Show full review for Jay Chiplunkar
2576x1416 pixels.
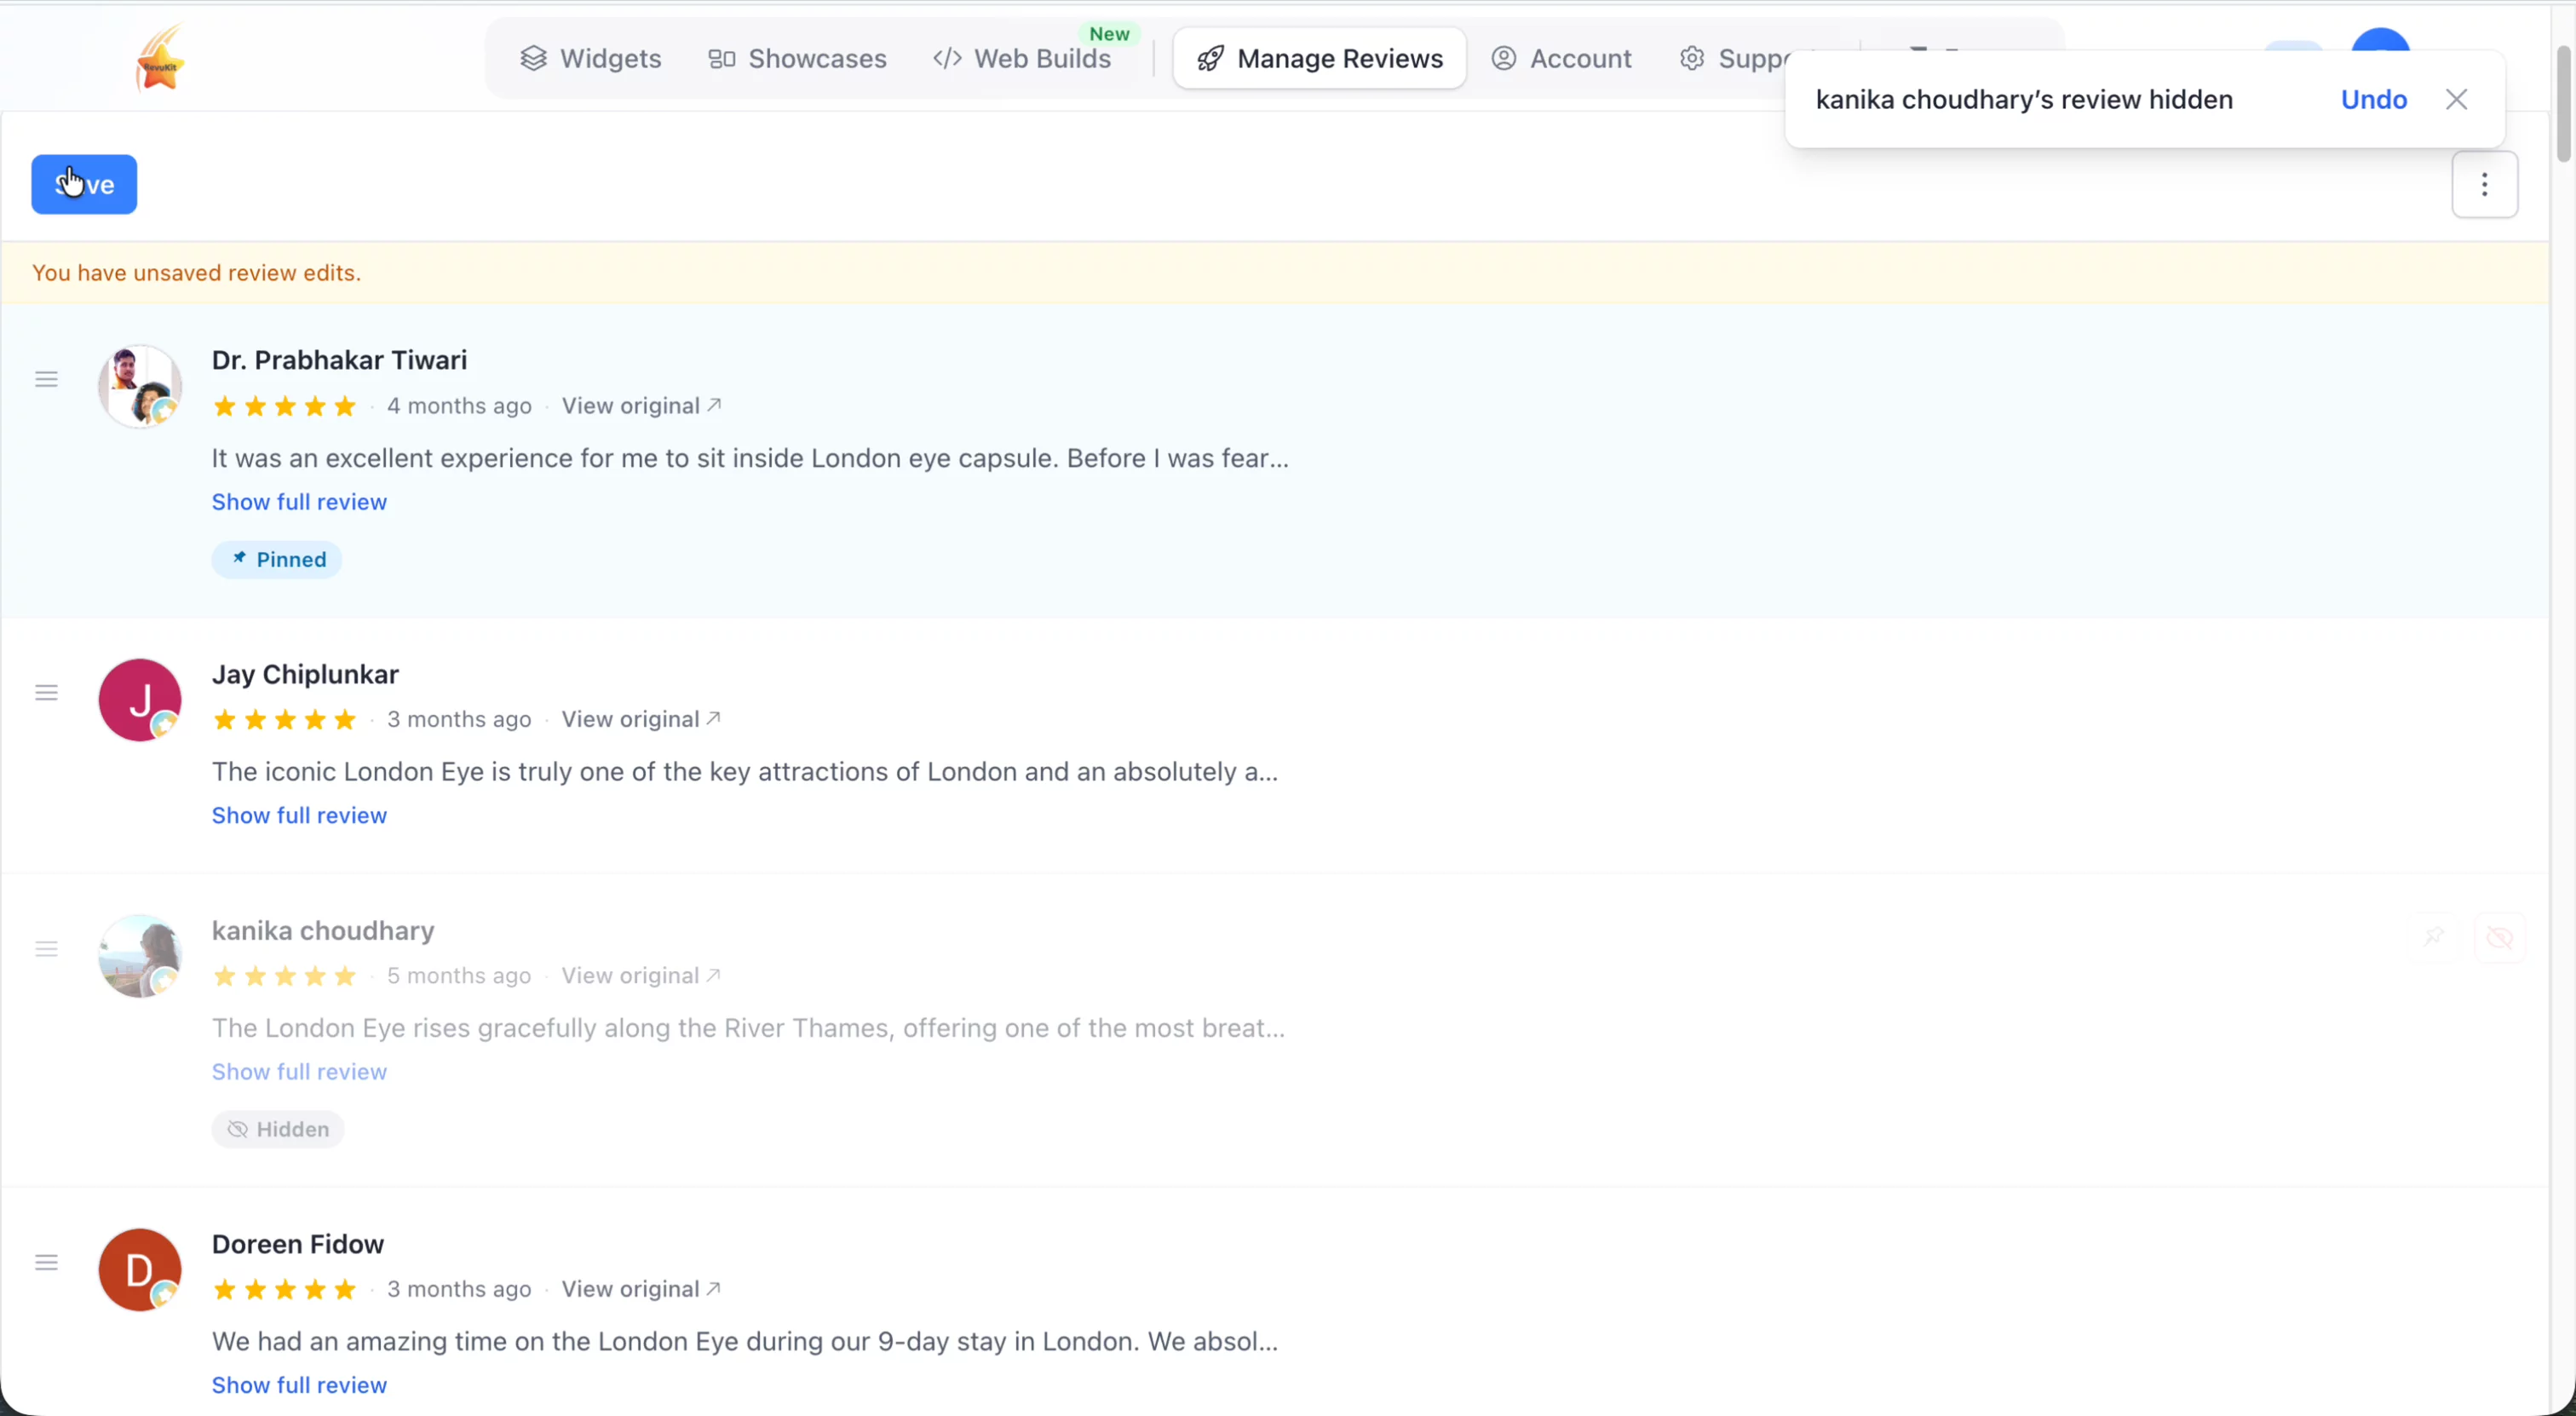point(299,815)
